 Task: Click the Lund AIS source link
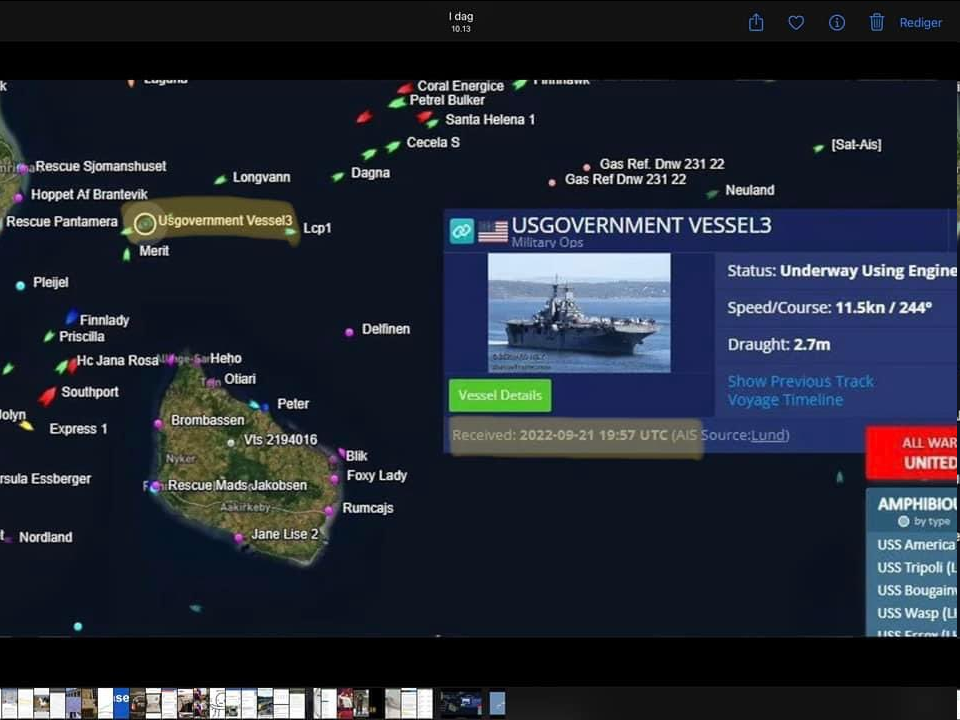(768, 435)
